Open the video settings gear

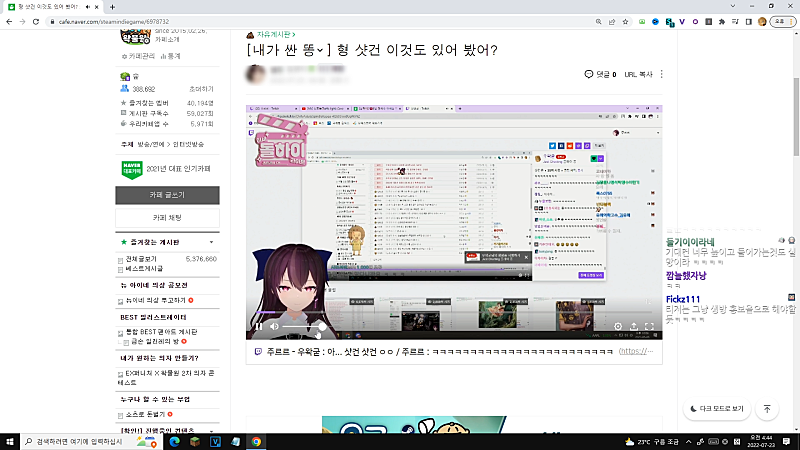click(618, 326)
